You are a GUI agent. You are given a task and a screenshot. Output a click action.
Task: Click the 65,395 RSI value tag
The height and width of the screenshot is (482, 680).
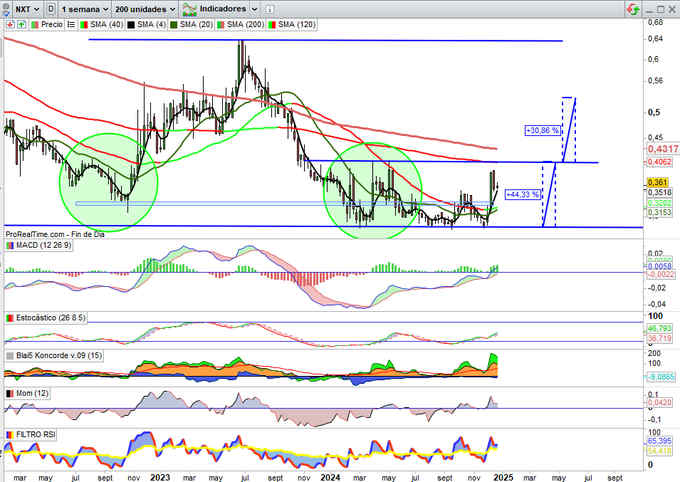660,441
